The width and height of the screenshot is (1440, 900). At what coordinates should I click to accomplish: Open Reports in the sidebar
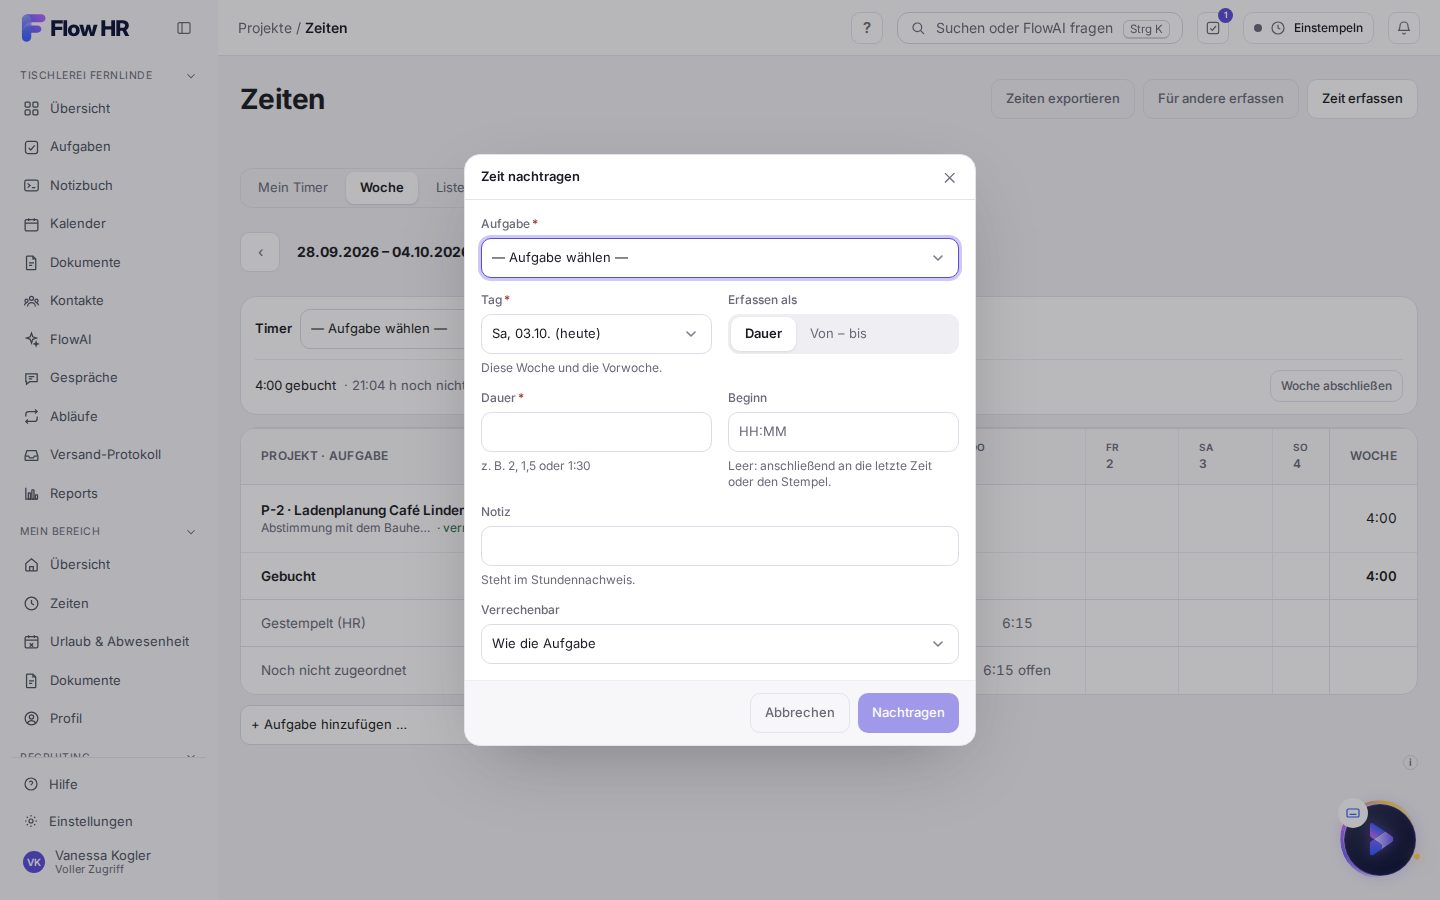click(108, 493)
